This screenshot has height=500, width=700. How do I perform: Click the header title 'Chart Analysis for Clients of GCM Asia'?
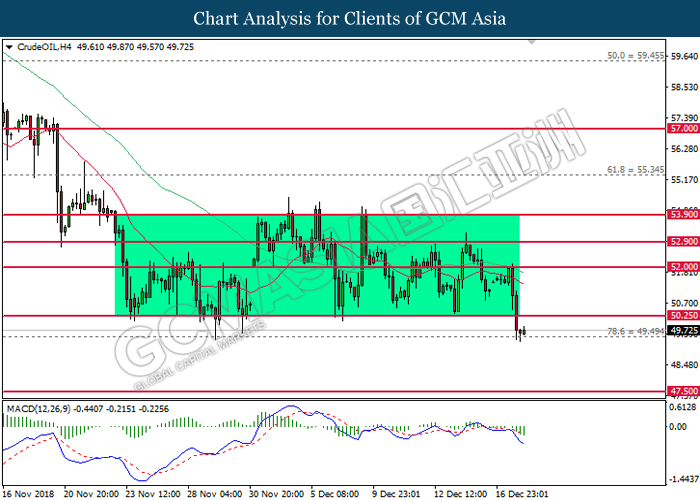[350, 18]
